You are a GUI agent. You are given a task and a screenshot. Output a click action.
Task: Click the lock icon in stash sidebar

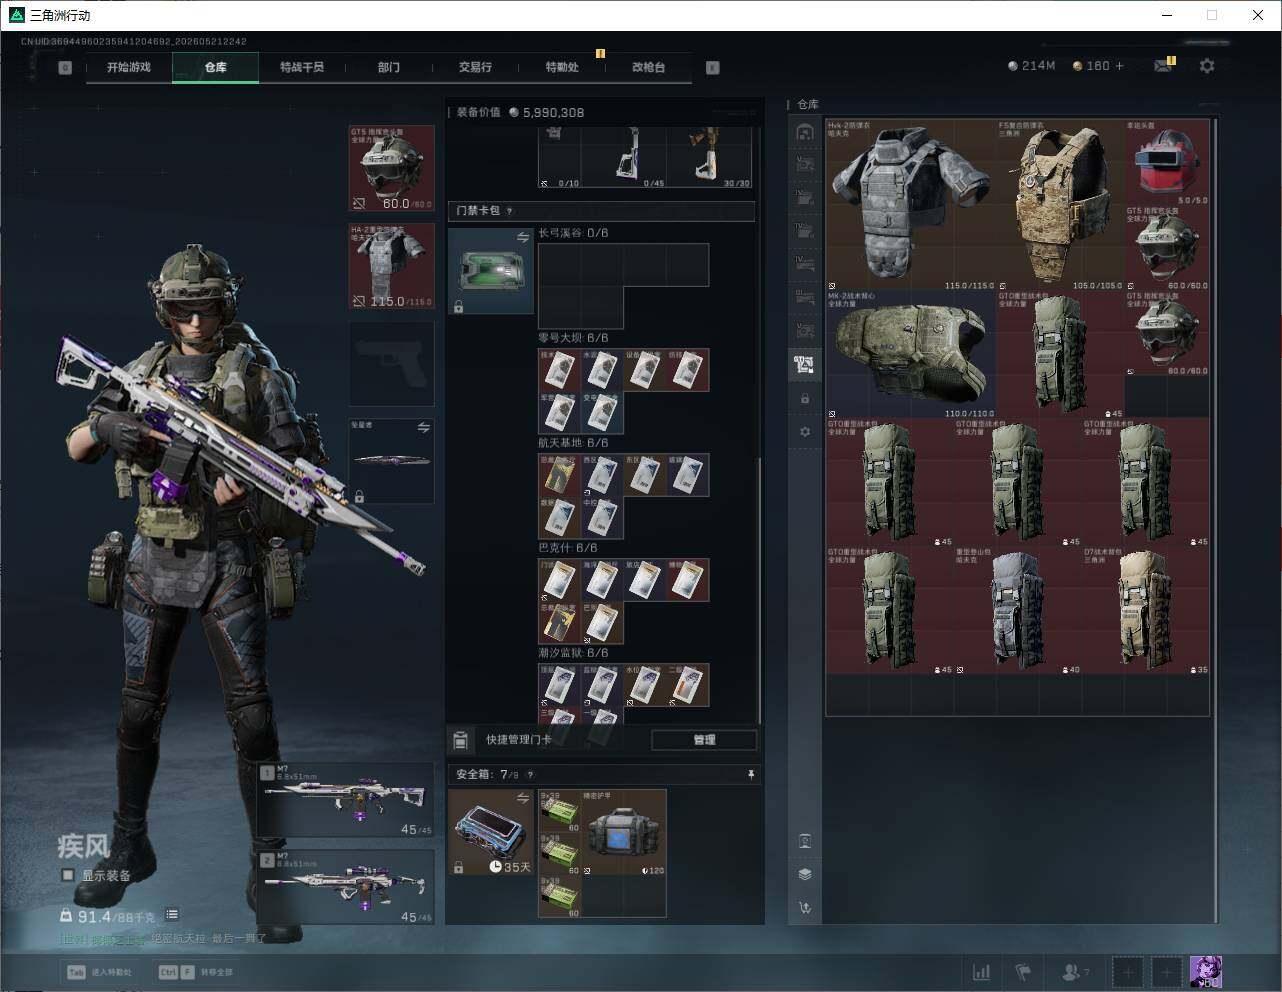[x=805, y=398]
